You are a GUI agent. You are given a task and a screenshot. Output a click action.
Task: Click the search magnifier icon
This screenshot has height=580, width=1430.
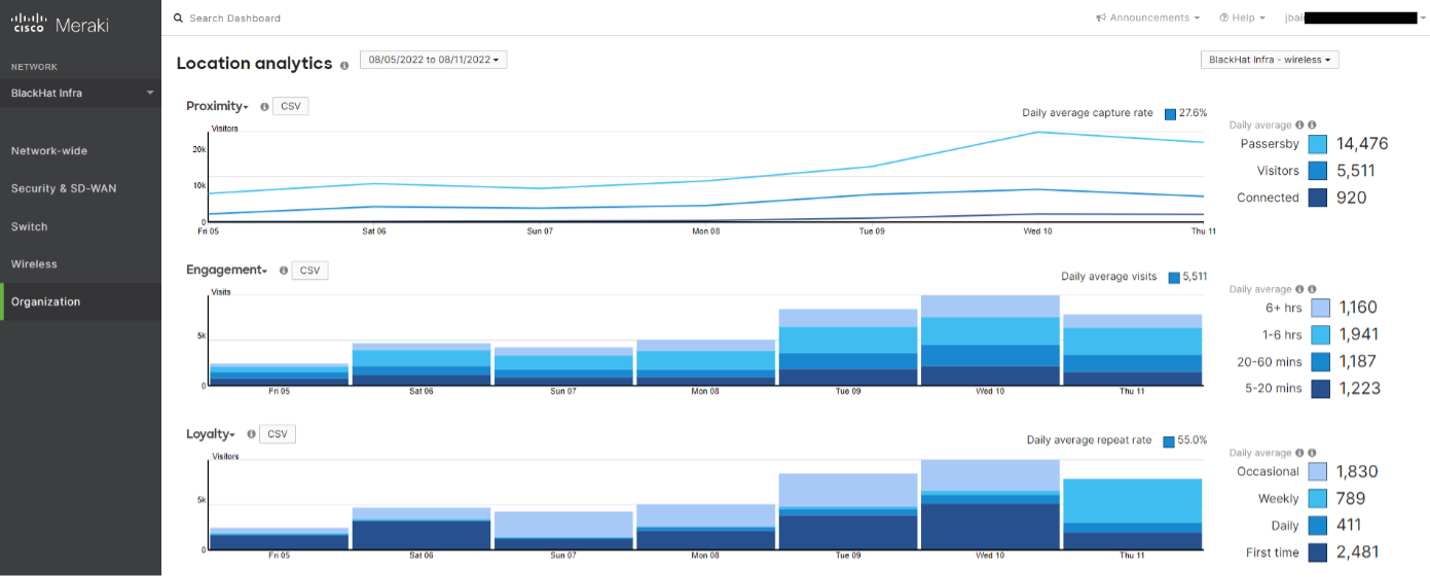178,18
